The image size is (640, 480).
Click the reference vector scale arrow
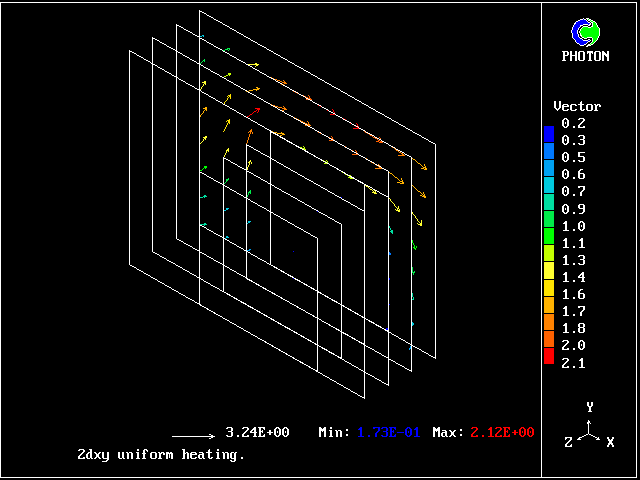(194, 436)
